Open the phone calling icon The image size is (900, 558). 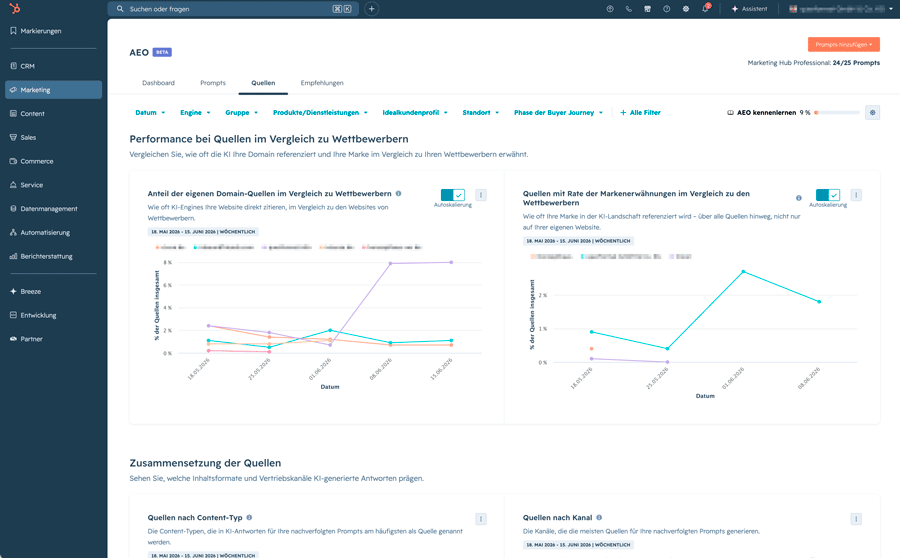click(629, 9)
